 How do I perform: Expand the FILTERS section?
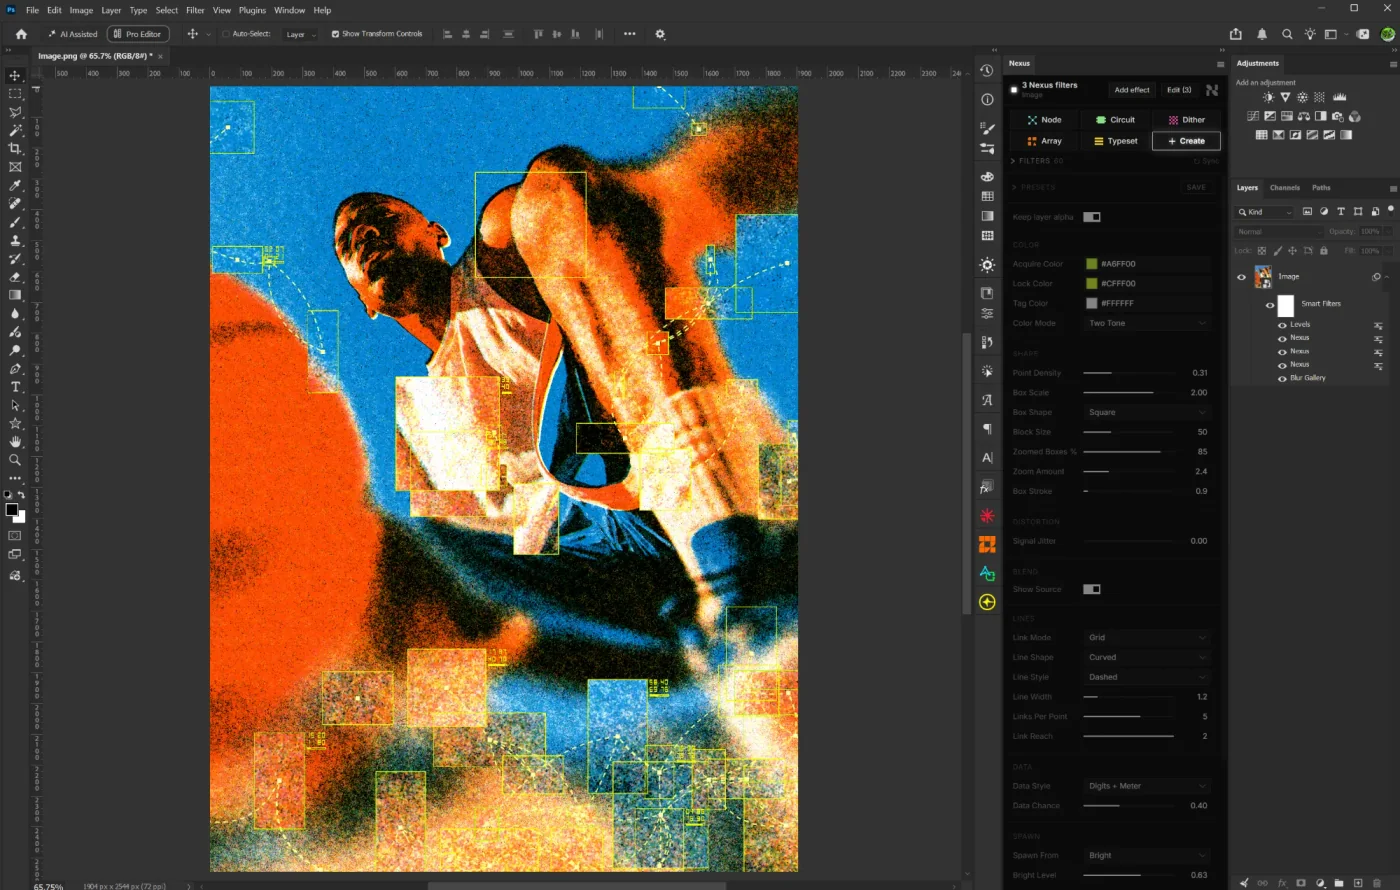coord(1038,161)
